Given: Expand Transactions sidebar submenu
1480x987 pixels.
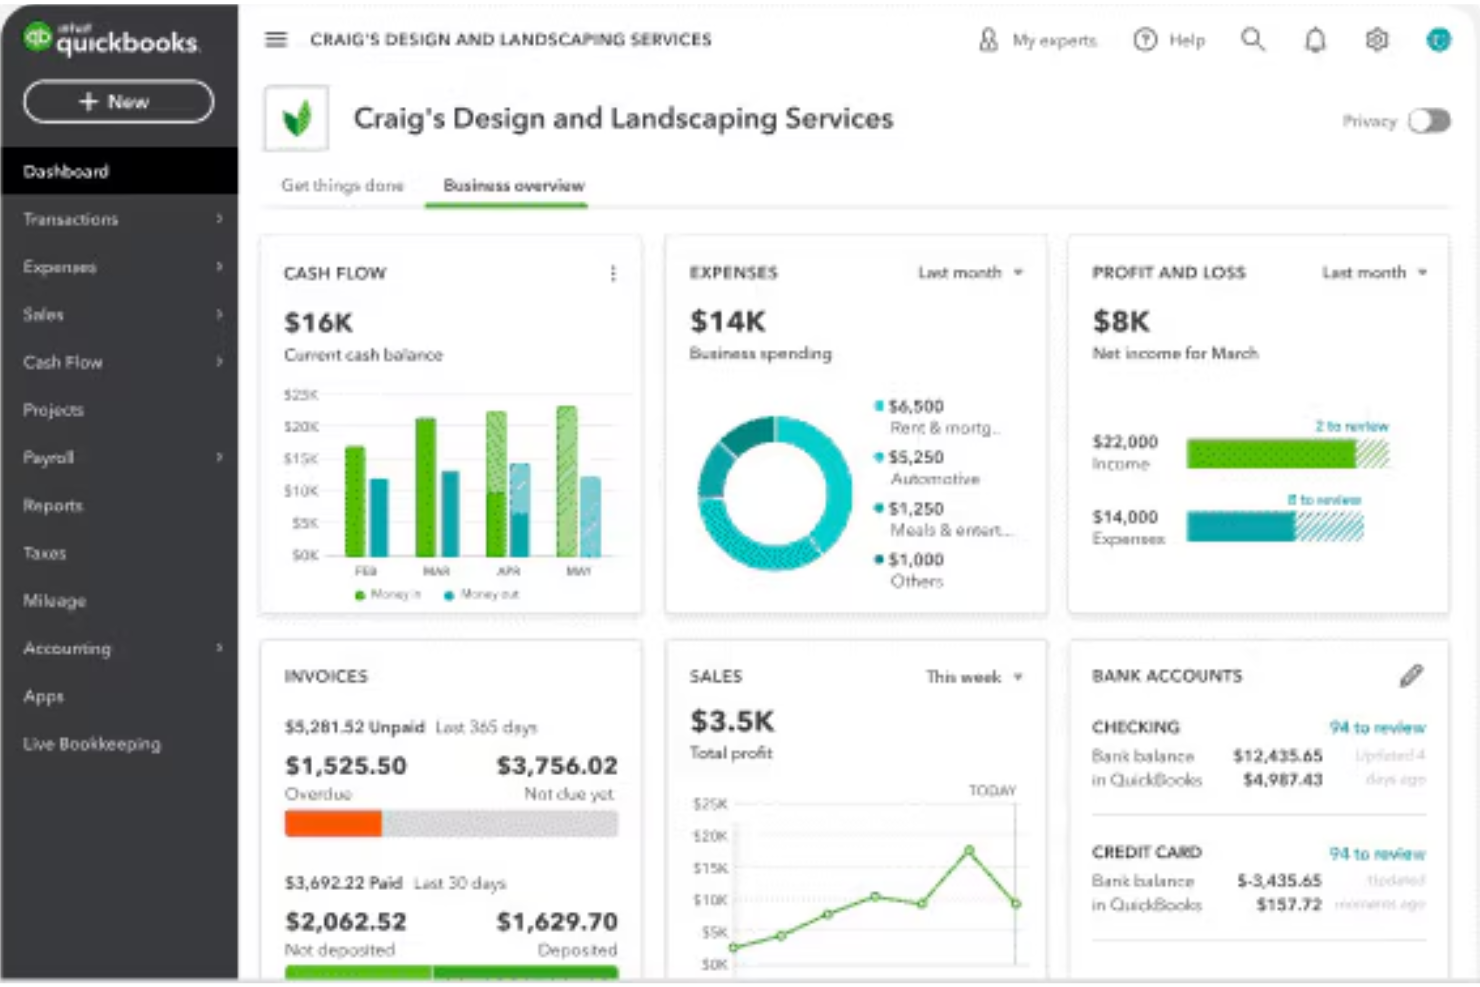Looking at the screenshot, I should tap(219, 219).
